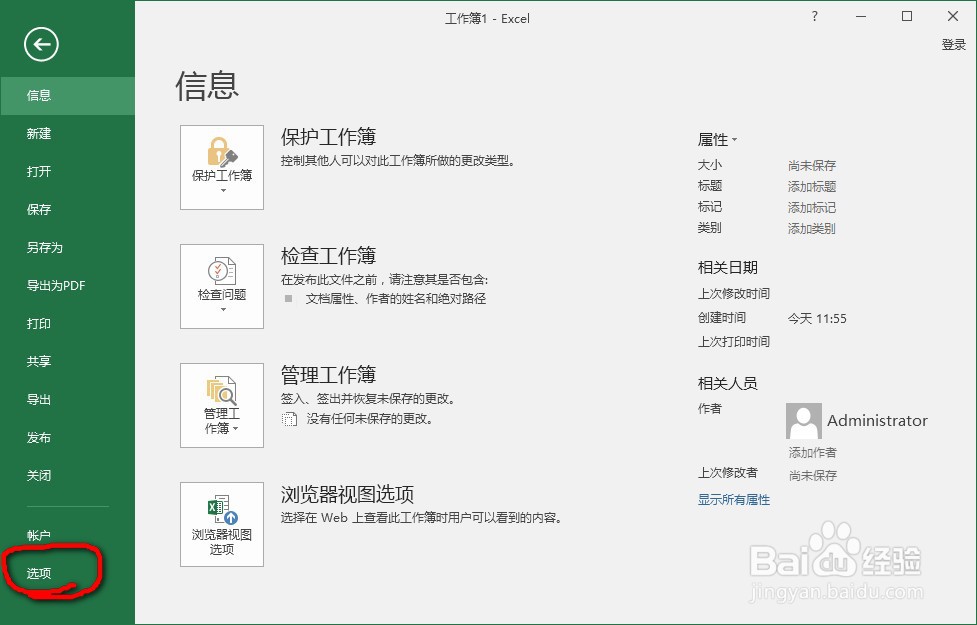977x625 pixels.
Task: Go back using the circular arrow icon
Action: pyautogui.click(x=41, y=44)
